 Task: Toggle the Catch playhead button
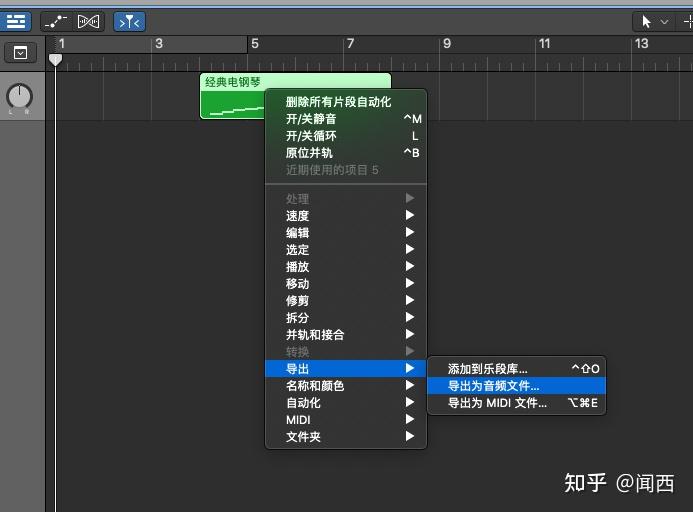tap(129, 21)
